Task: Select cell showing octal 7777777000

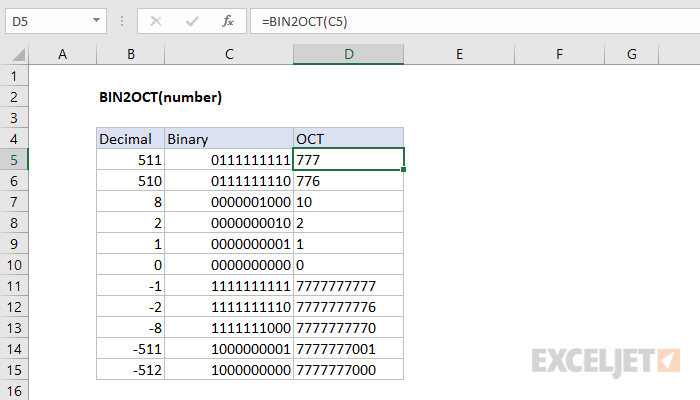Action: pos(348,370)
